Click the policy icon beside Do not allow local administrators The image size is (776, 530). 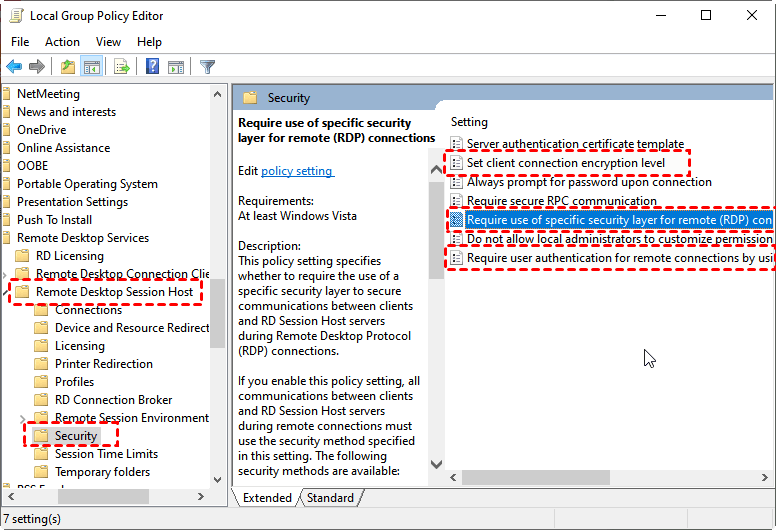(457, 239)
